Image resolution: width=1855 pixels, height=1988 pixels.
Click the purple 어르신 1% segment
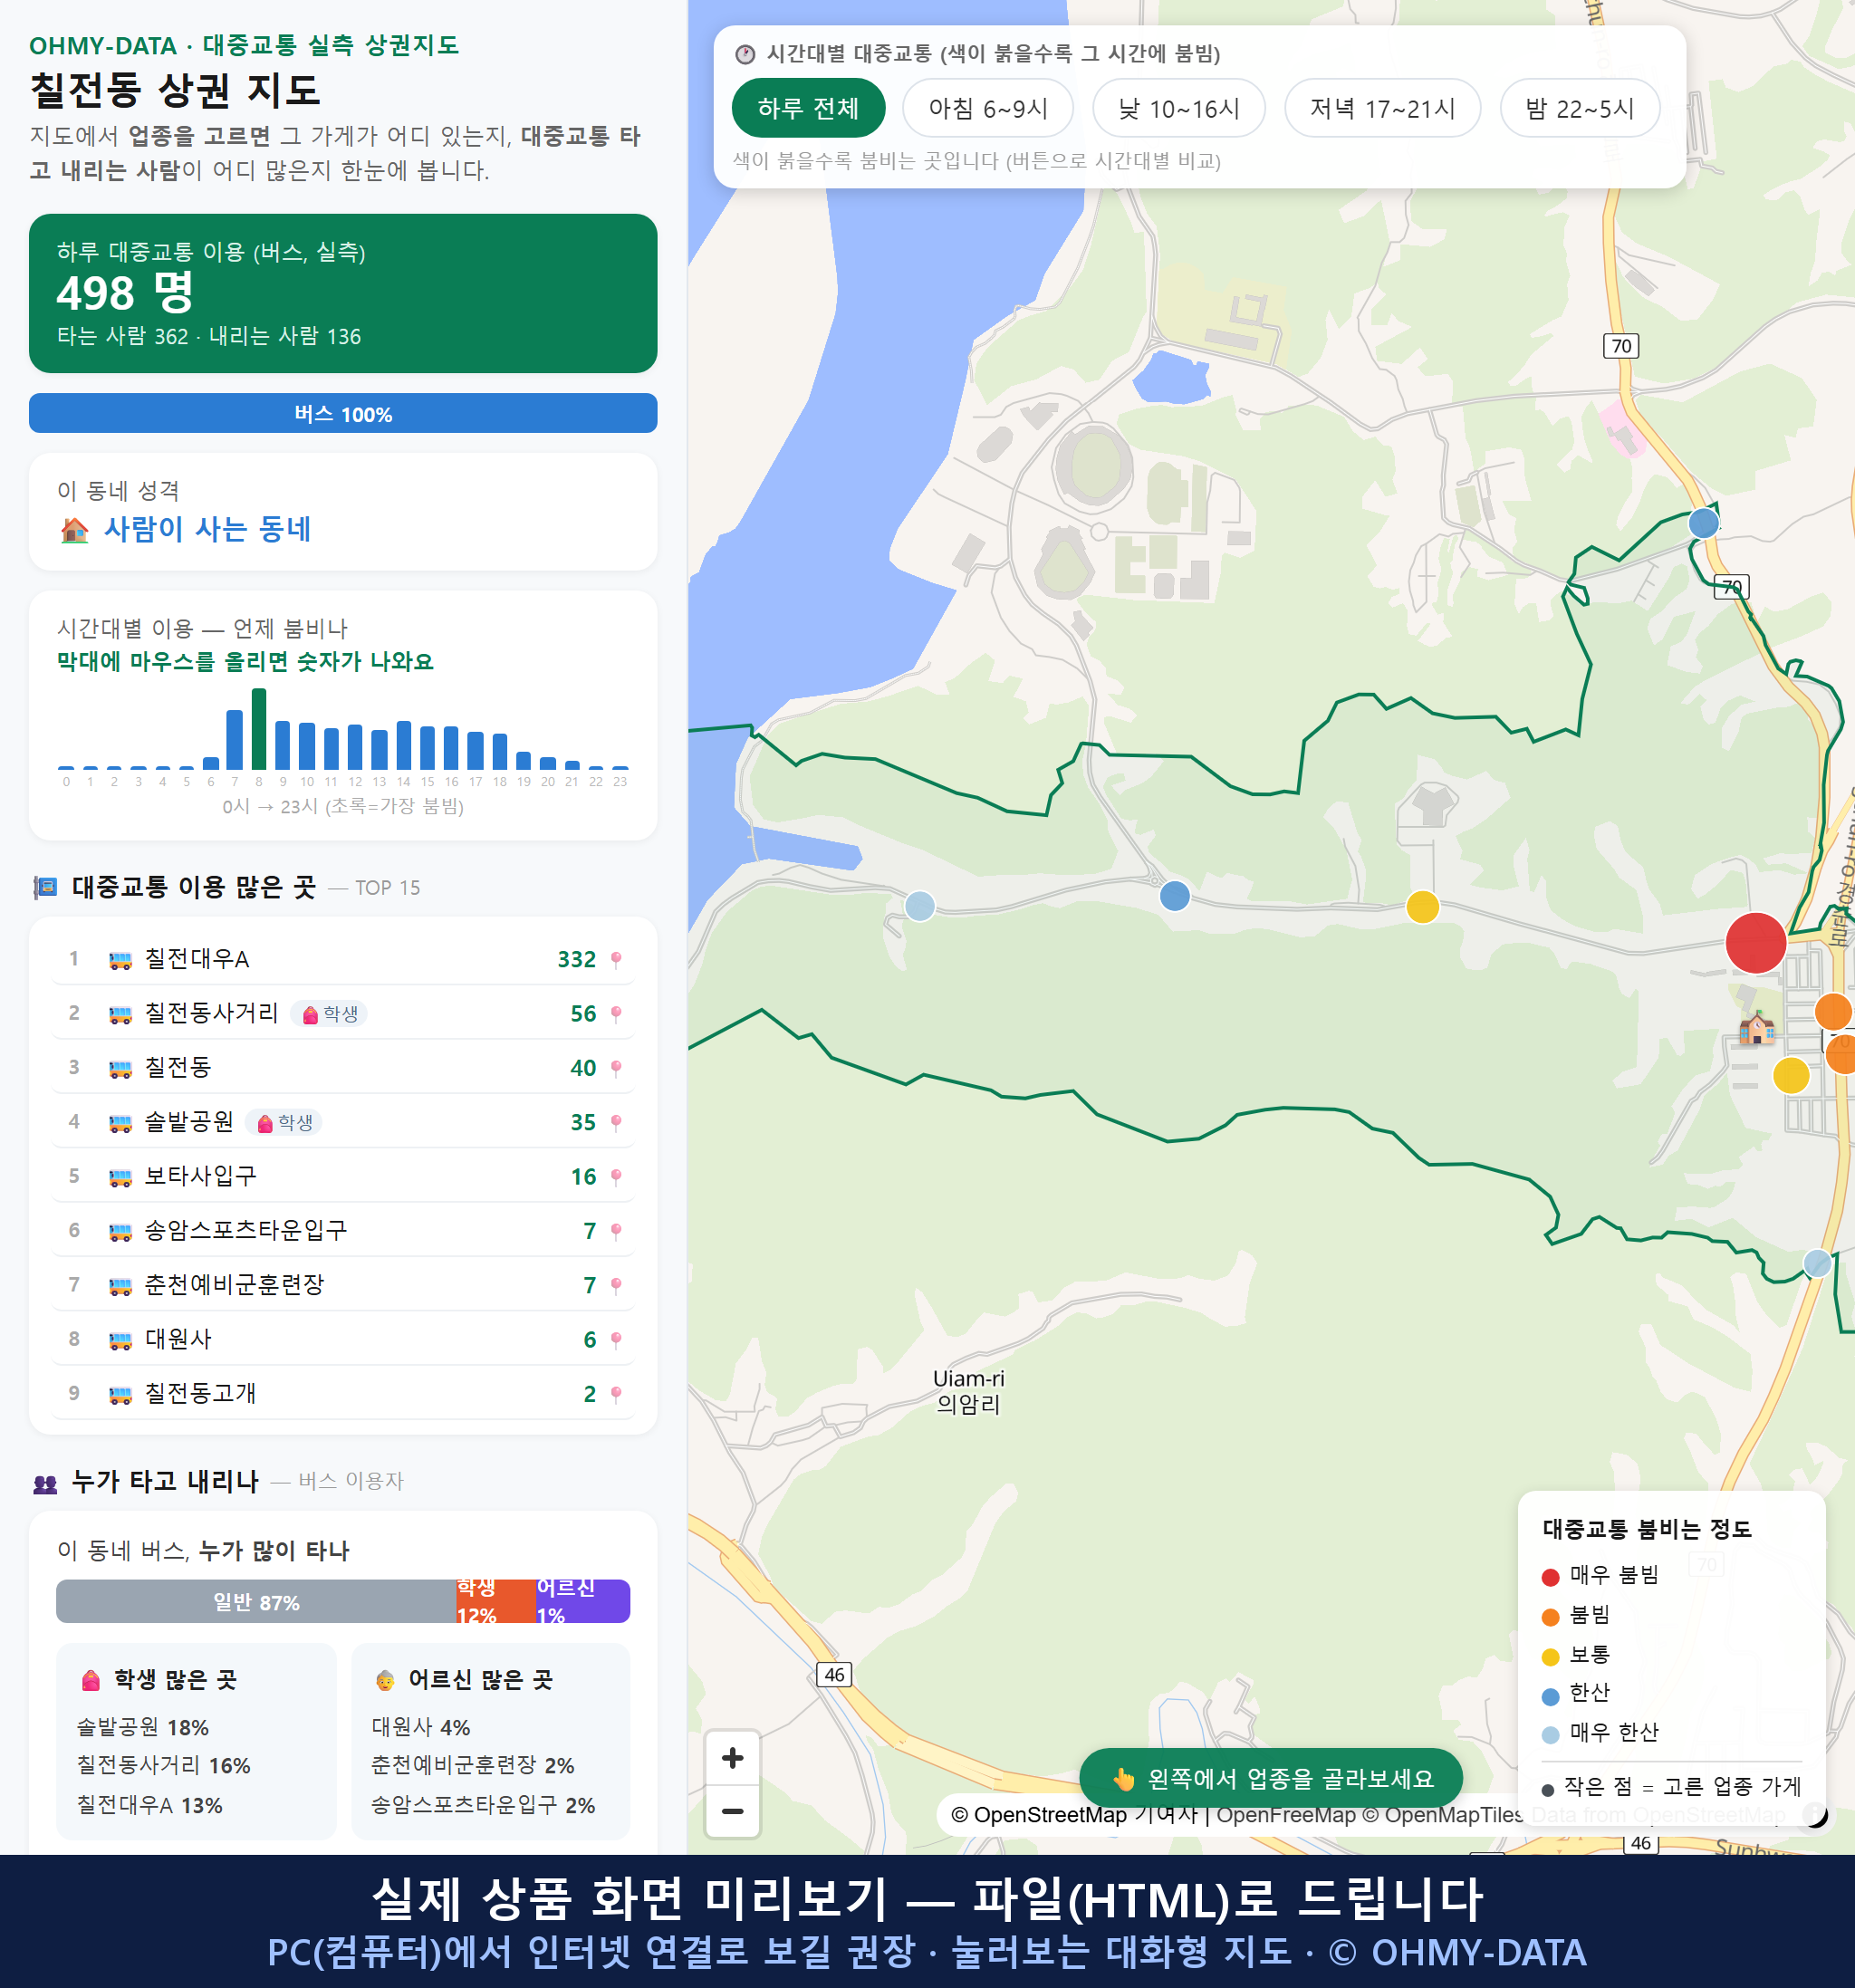583,1602
